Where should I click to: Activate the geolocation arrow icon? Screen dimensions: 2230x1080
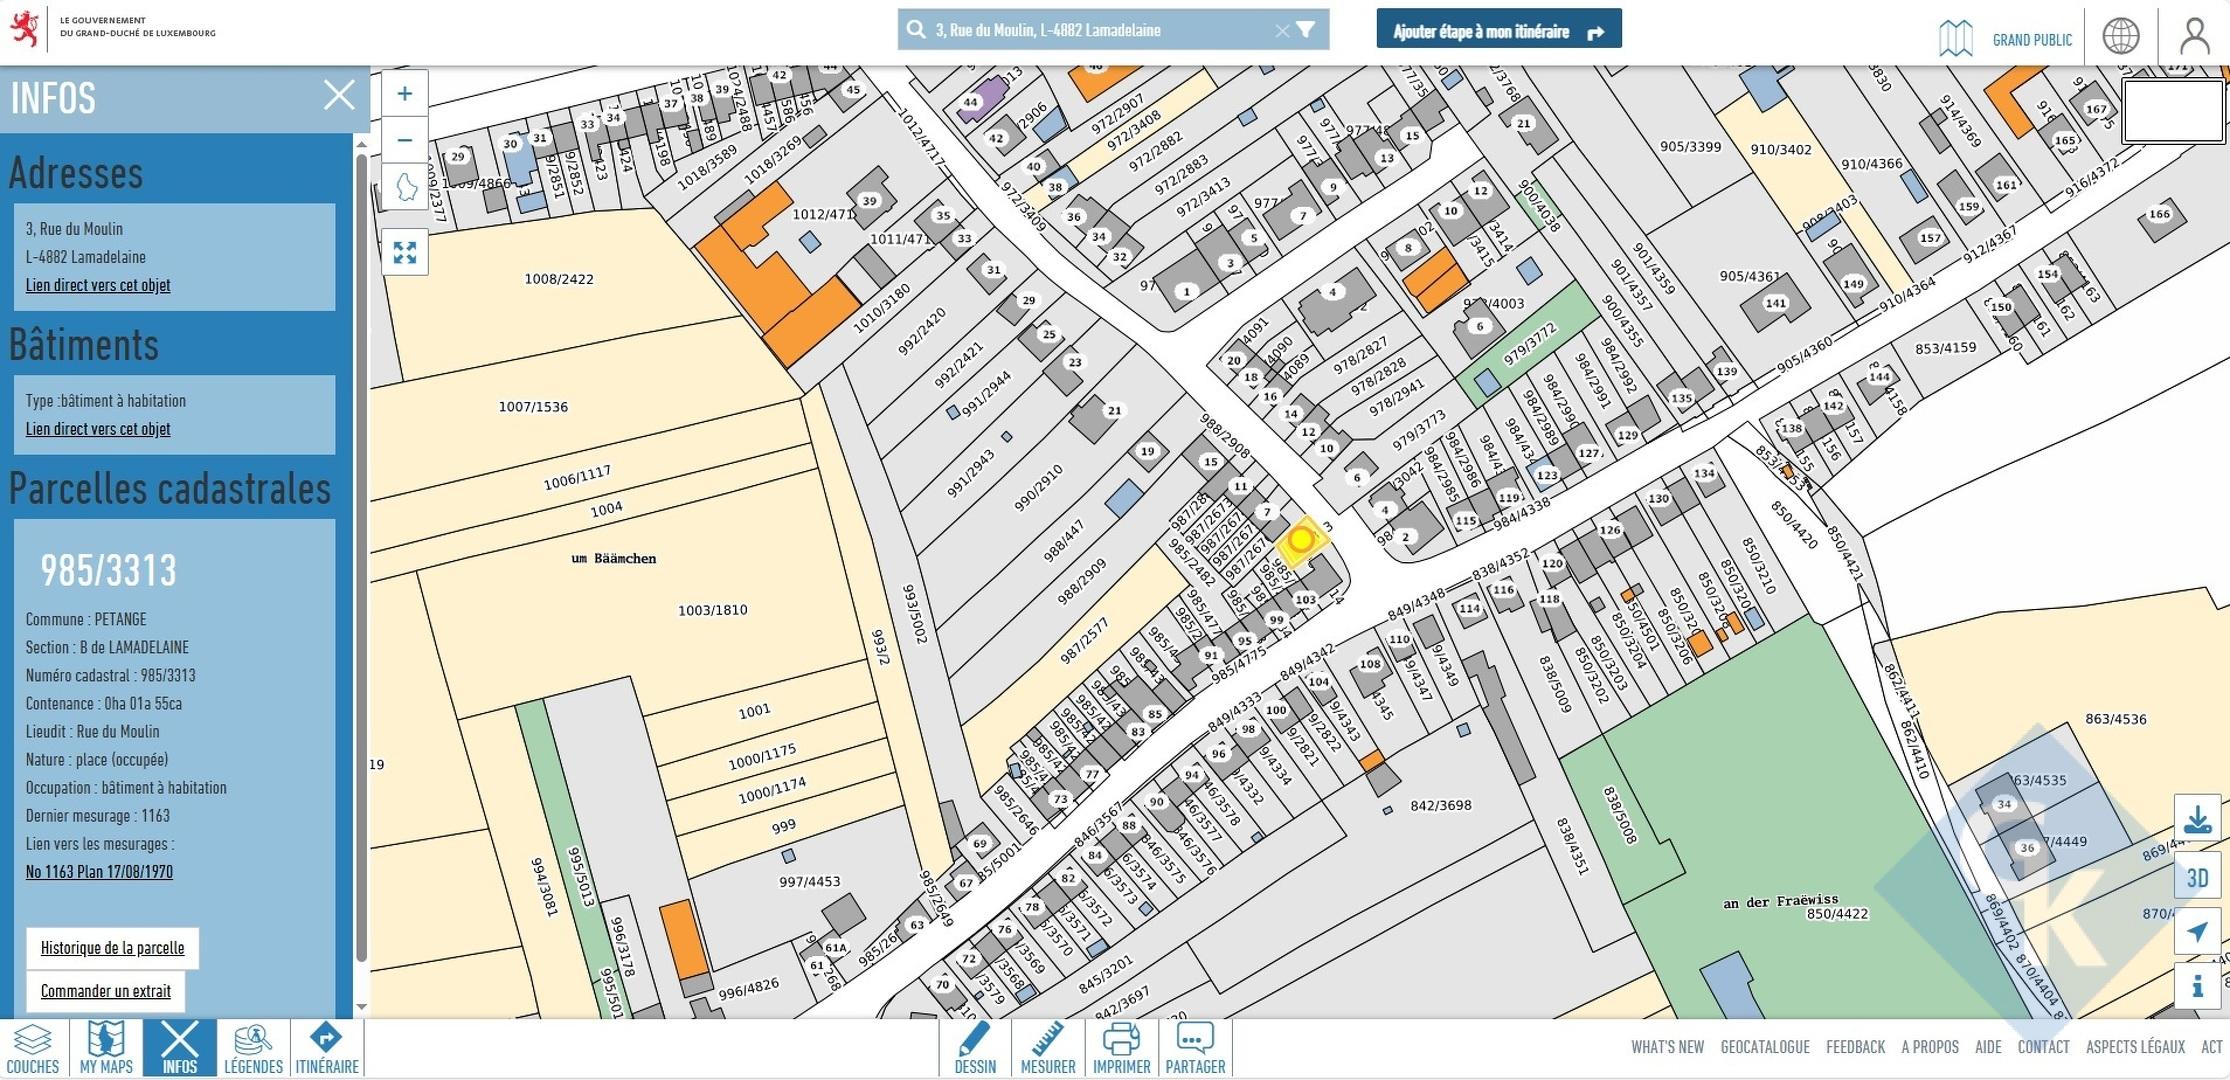2197,932
